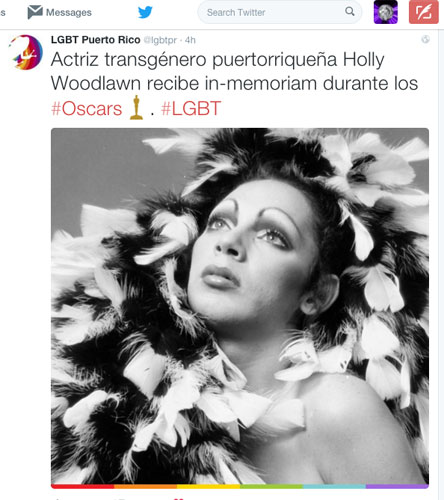Open the Messages tab label
This screenshot has width=444, height=500.
pyautogui.click(x=69, y=13)
